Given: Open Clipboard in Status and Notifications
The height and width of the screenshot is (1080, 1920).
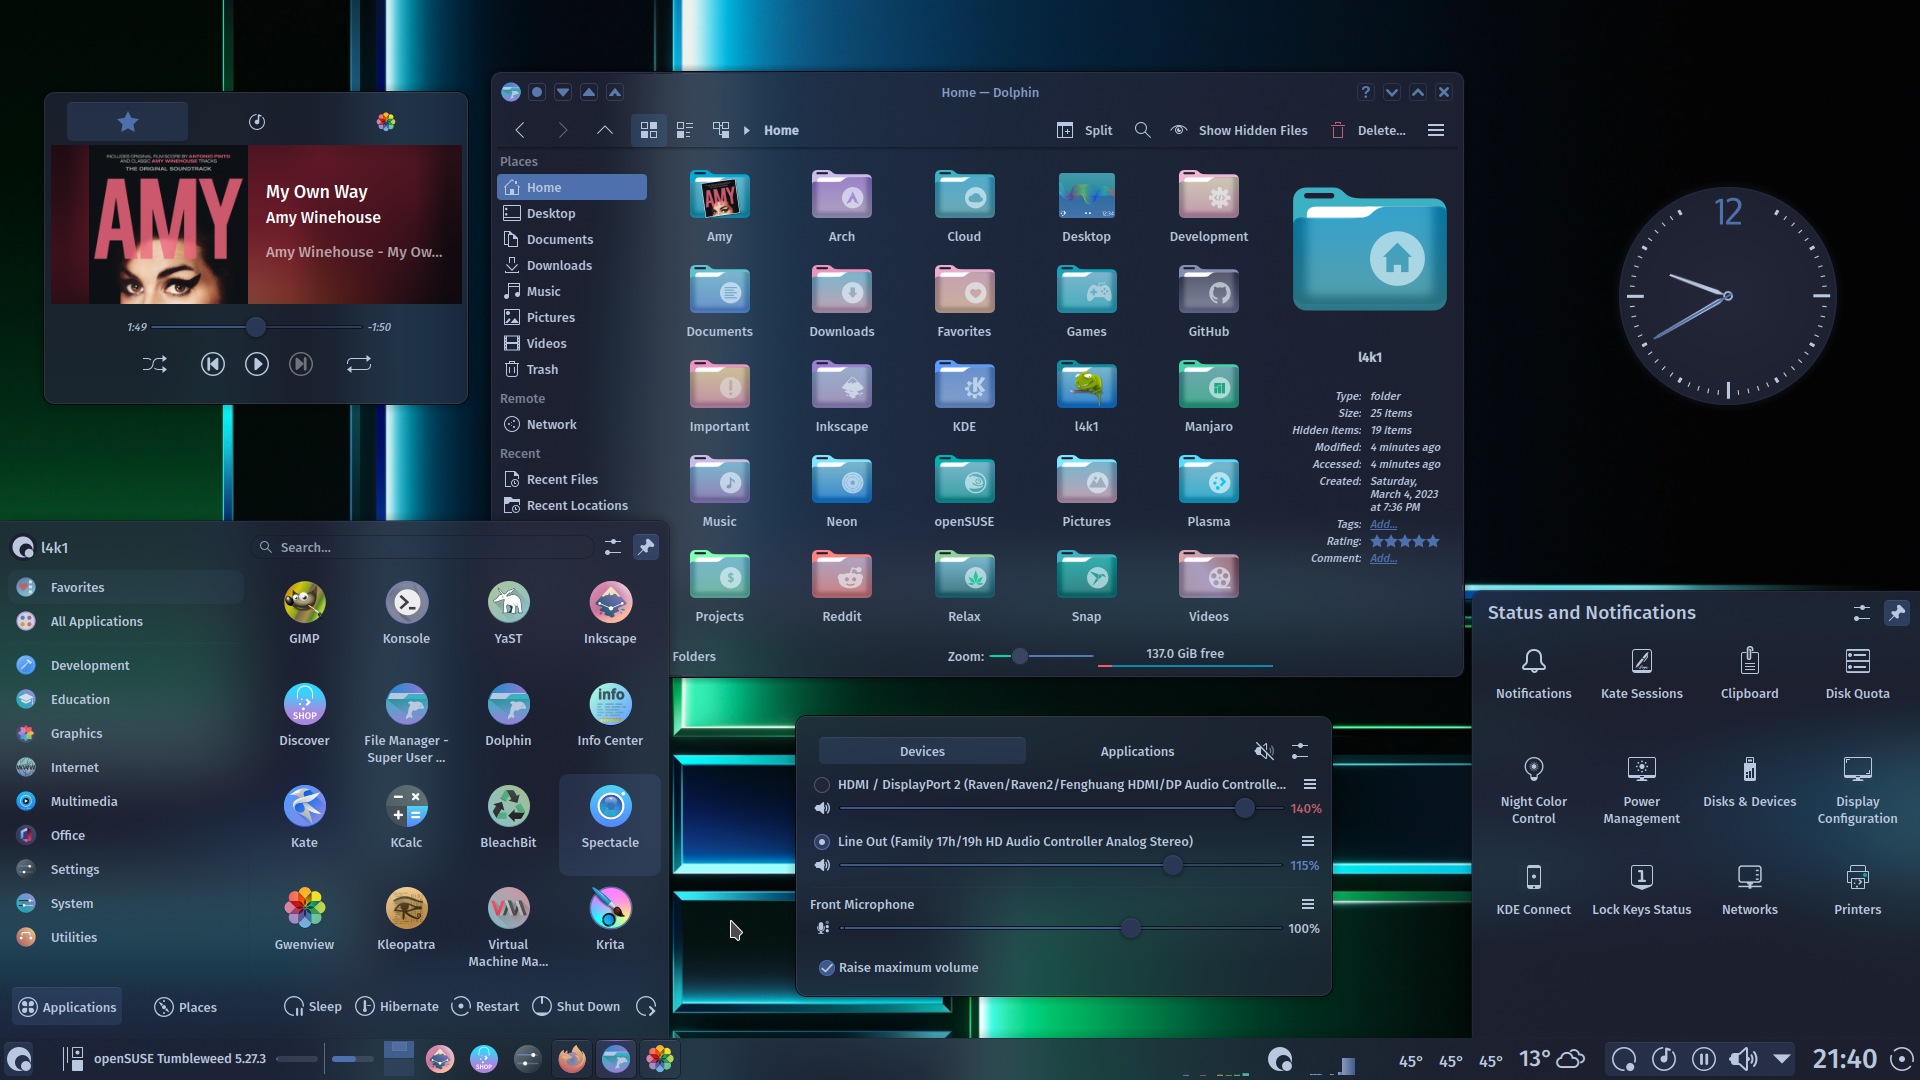Looking at the screenshot, I should click(1749, 673).
